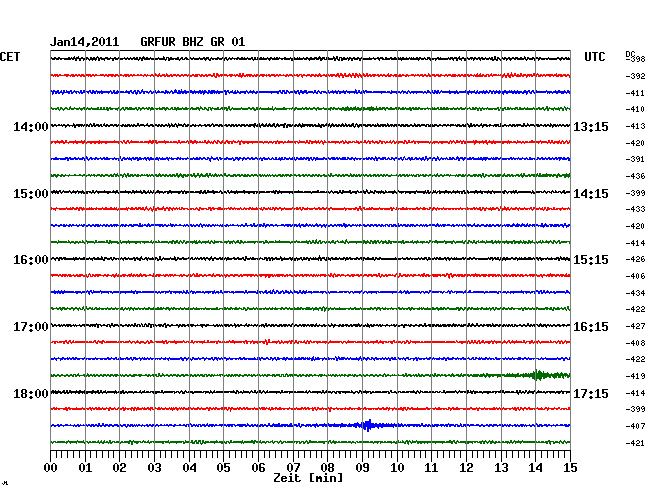This screenshot has height=494, width=650.
Task: Click the DC offset value "-413"
Action: [635, 126]
